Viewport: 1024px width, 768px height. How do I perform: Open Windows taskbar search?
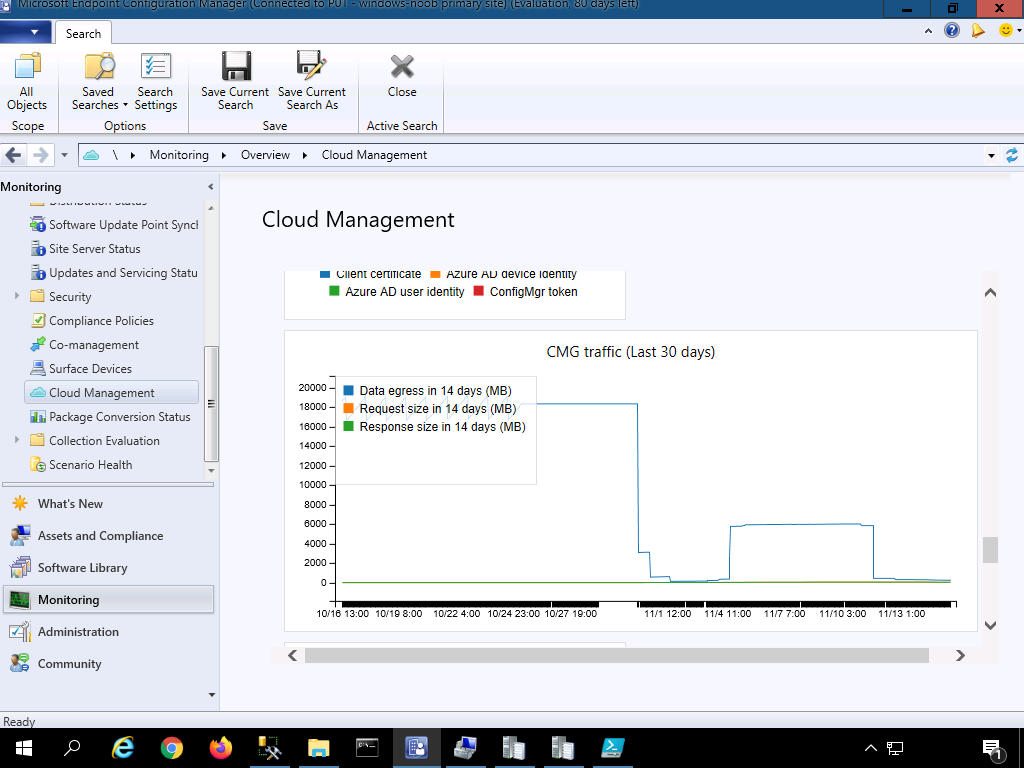click(72, 748)
